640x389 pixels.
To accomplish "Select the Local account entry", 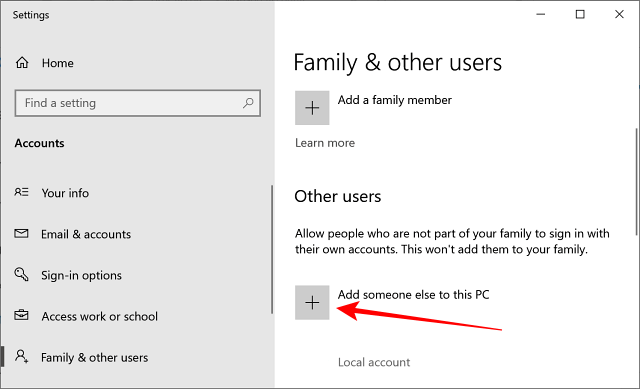I will tap(374, 362).
